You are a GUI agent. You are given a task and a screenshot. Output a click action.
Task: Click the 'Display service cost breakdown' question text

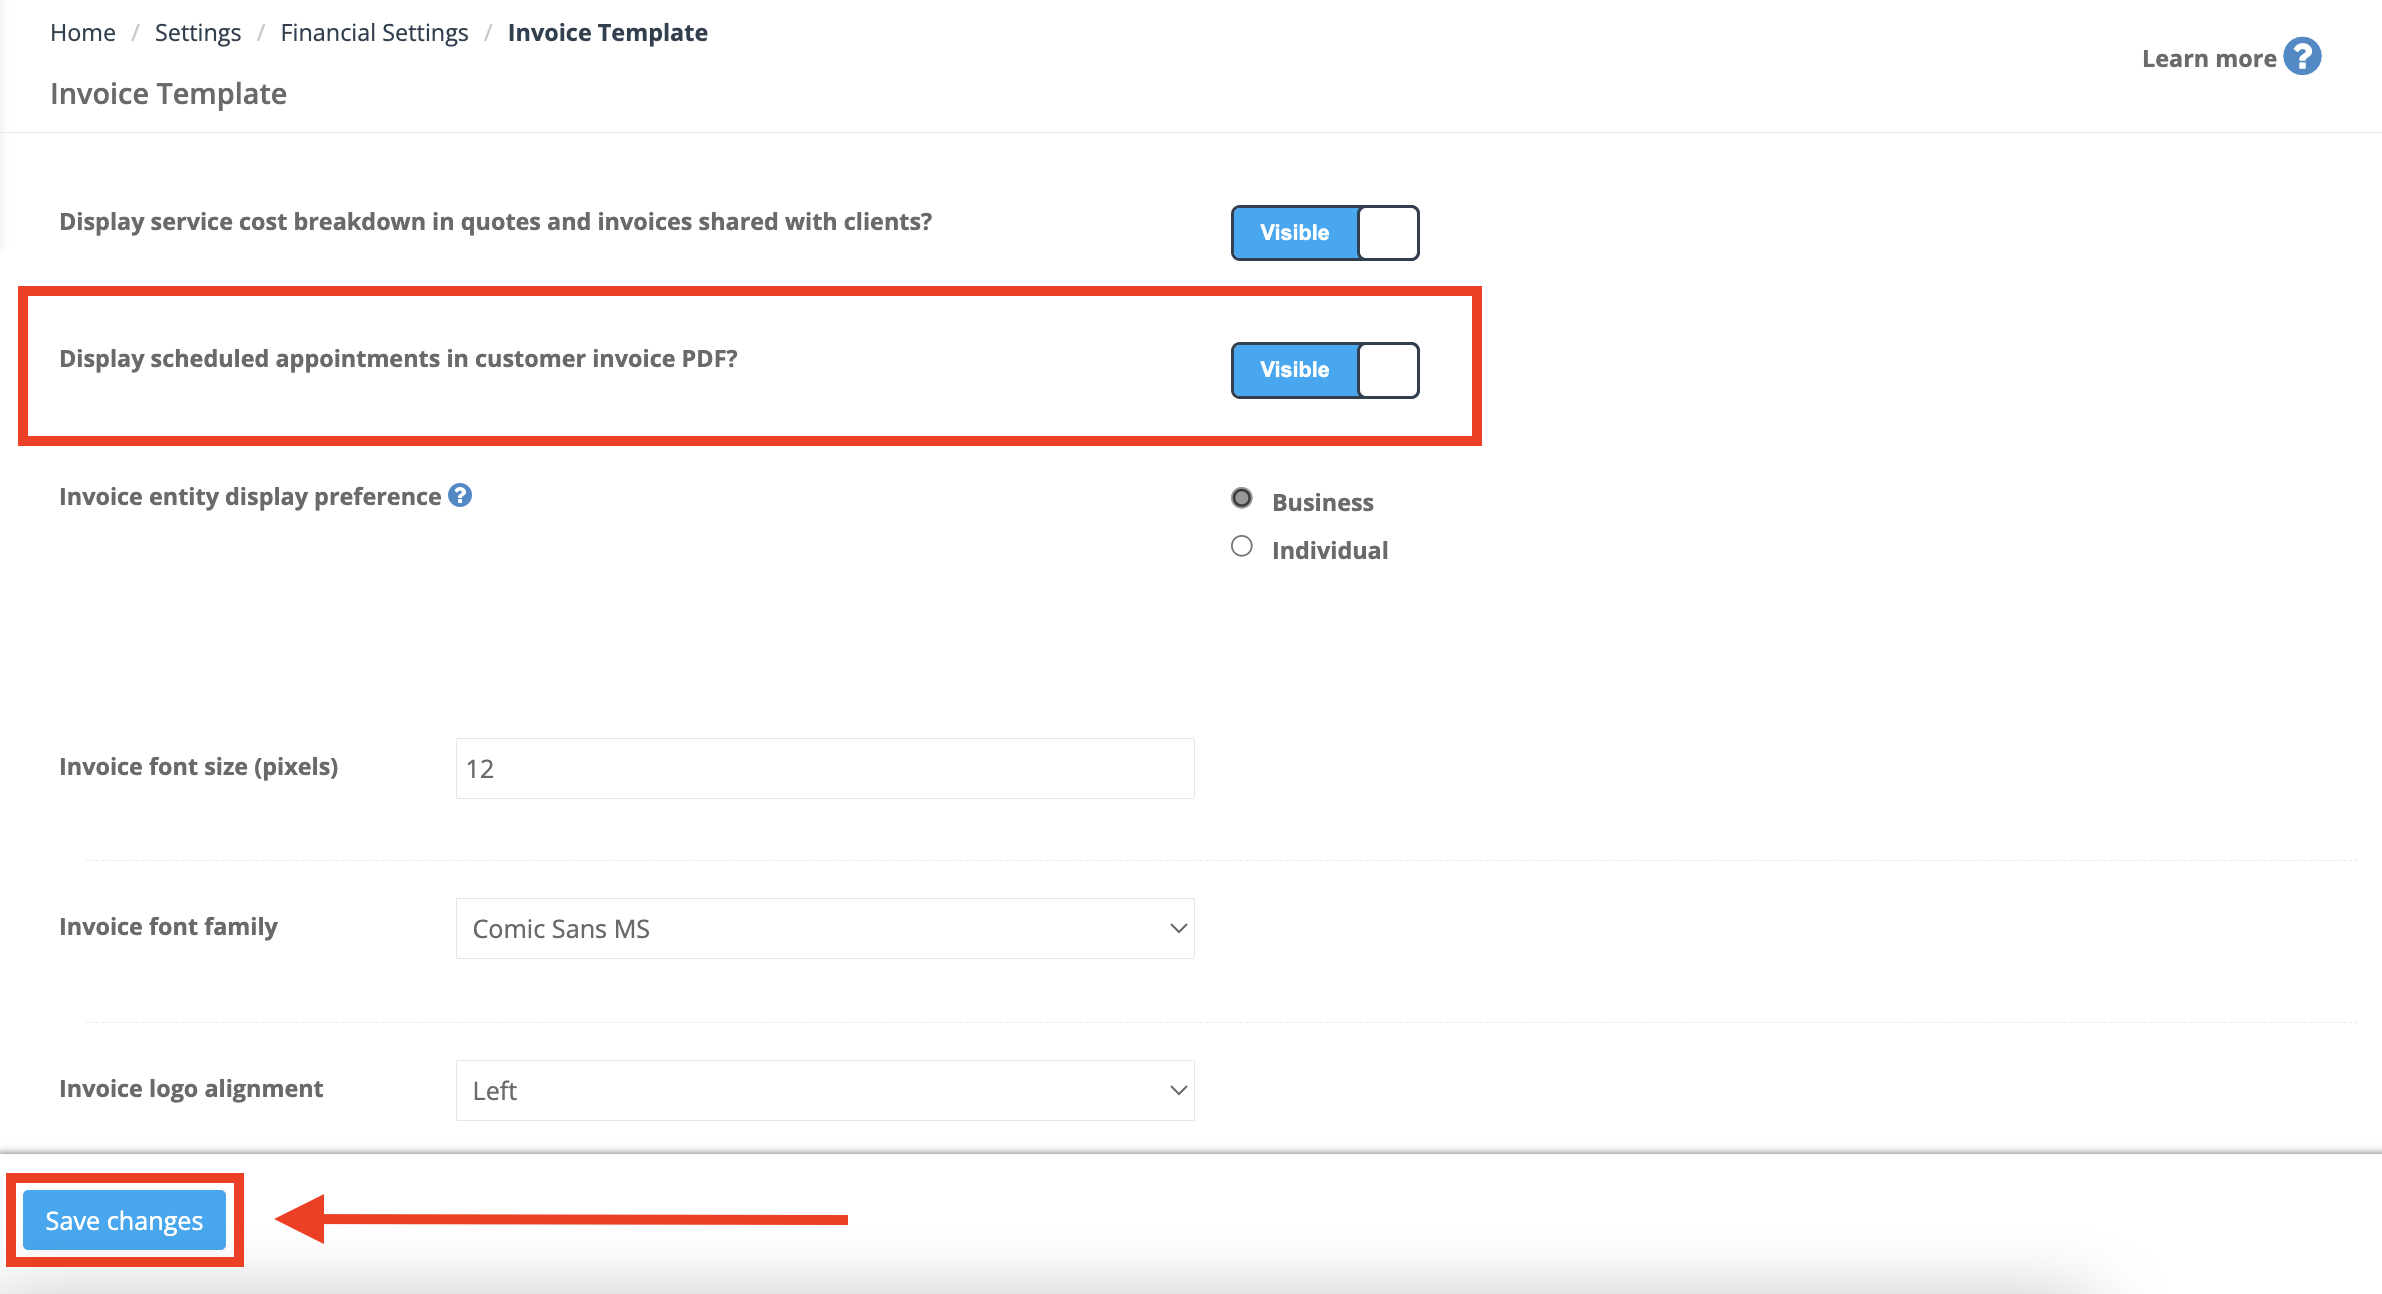click(496, 222)
